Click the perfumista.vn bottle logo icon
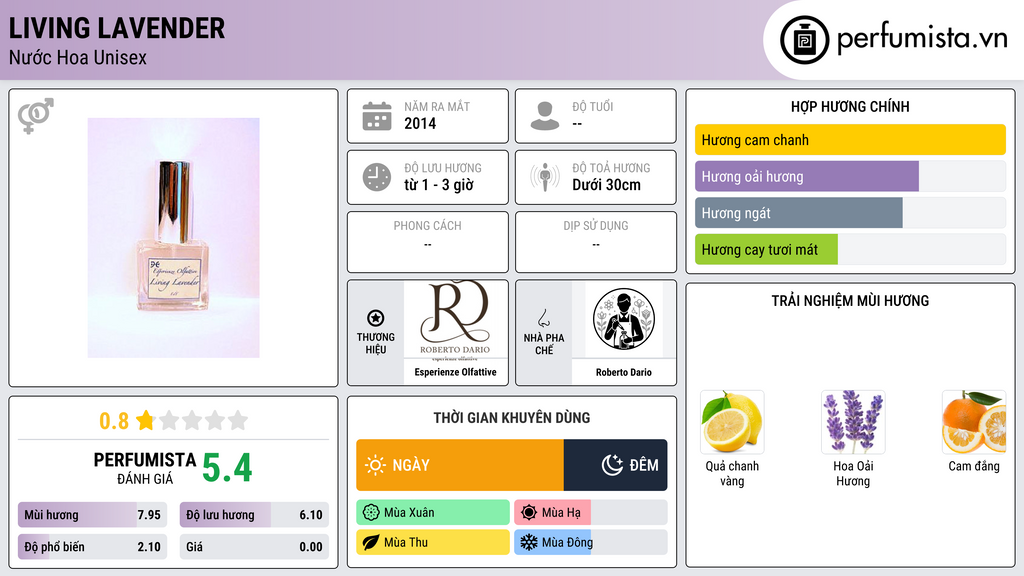 [x=804, y=40]
